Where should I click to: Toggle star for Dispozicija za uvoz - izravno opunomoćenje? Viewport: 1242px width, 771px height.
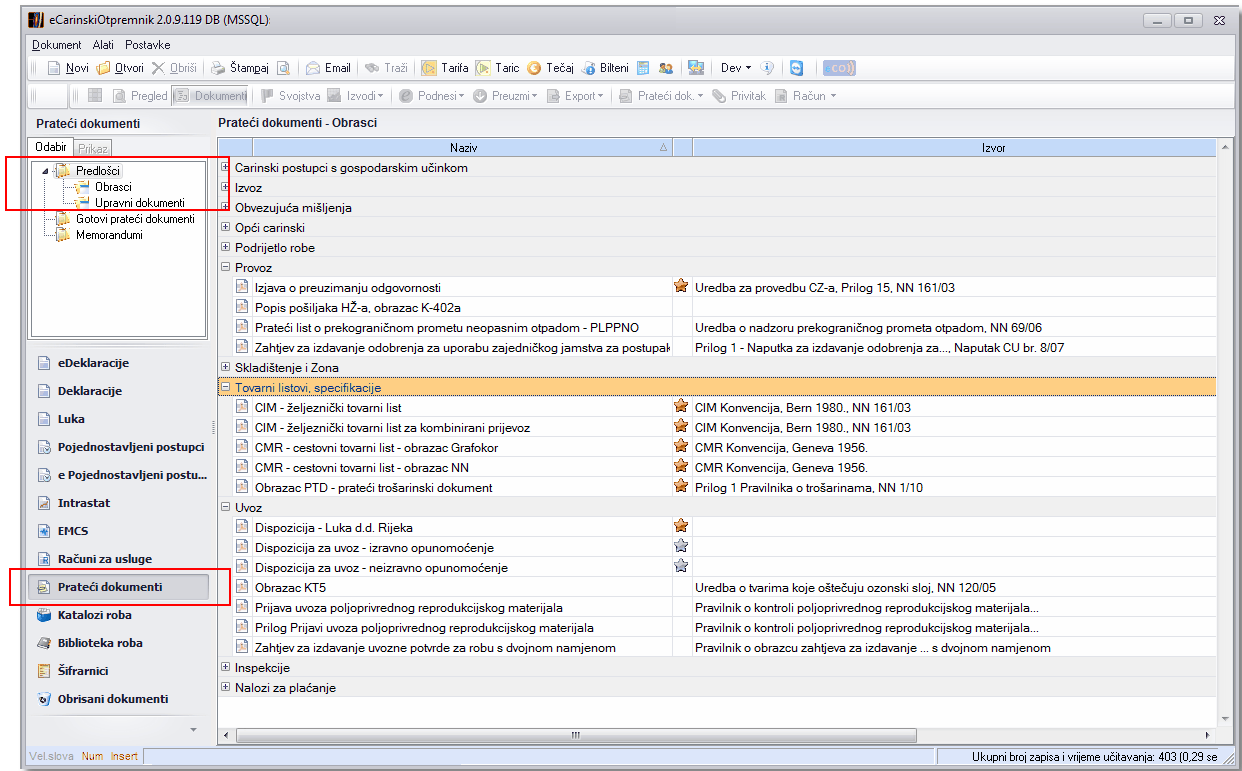point(681,546)
